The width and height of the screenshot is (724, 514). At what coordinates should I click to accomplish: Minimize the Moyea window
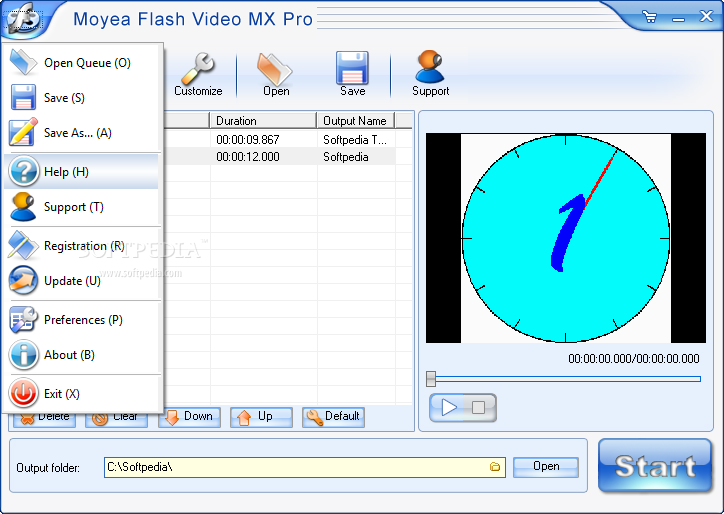(x=678, y=19)
